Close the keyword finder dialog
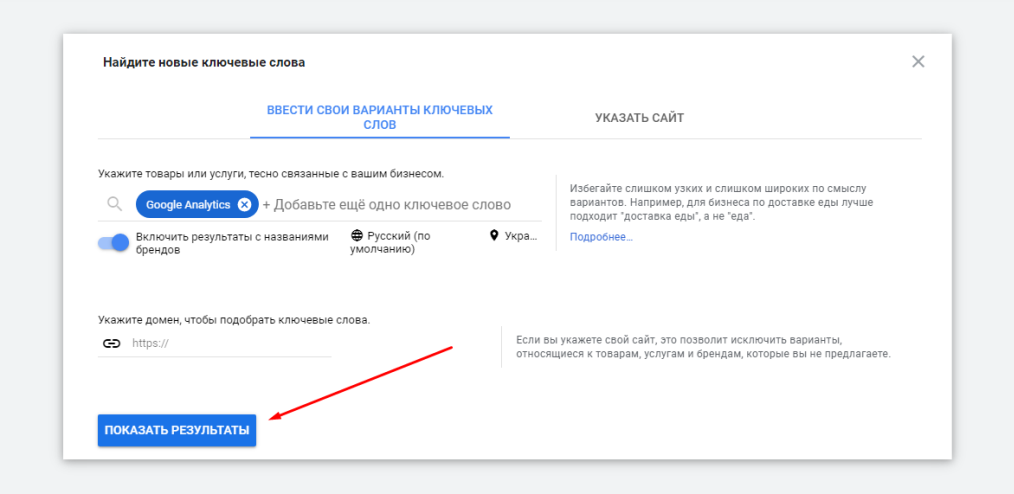 pos(918,62)
